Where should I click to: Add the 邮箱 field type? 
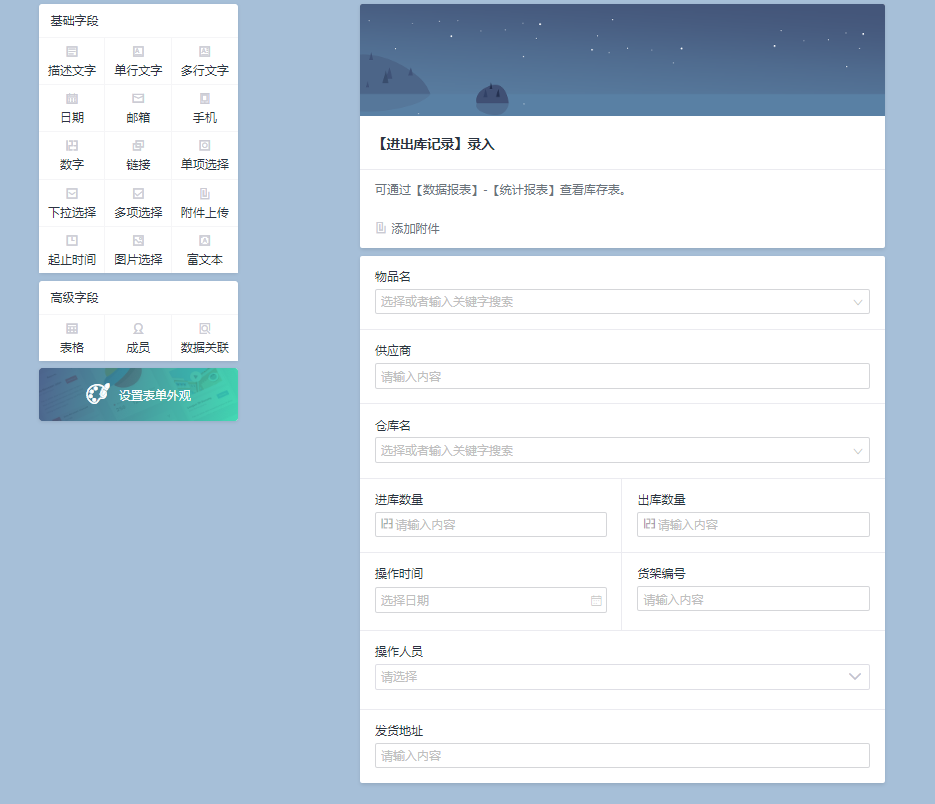pos(138,109)
